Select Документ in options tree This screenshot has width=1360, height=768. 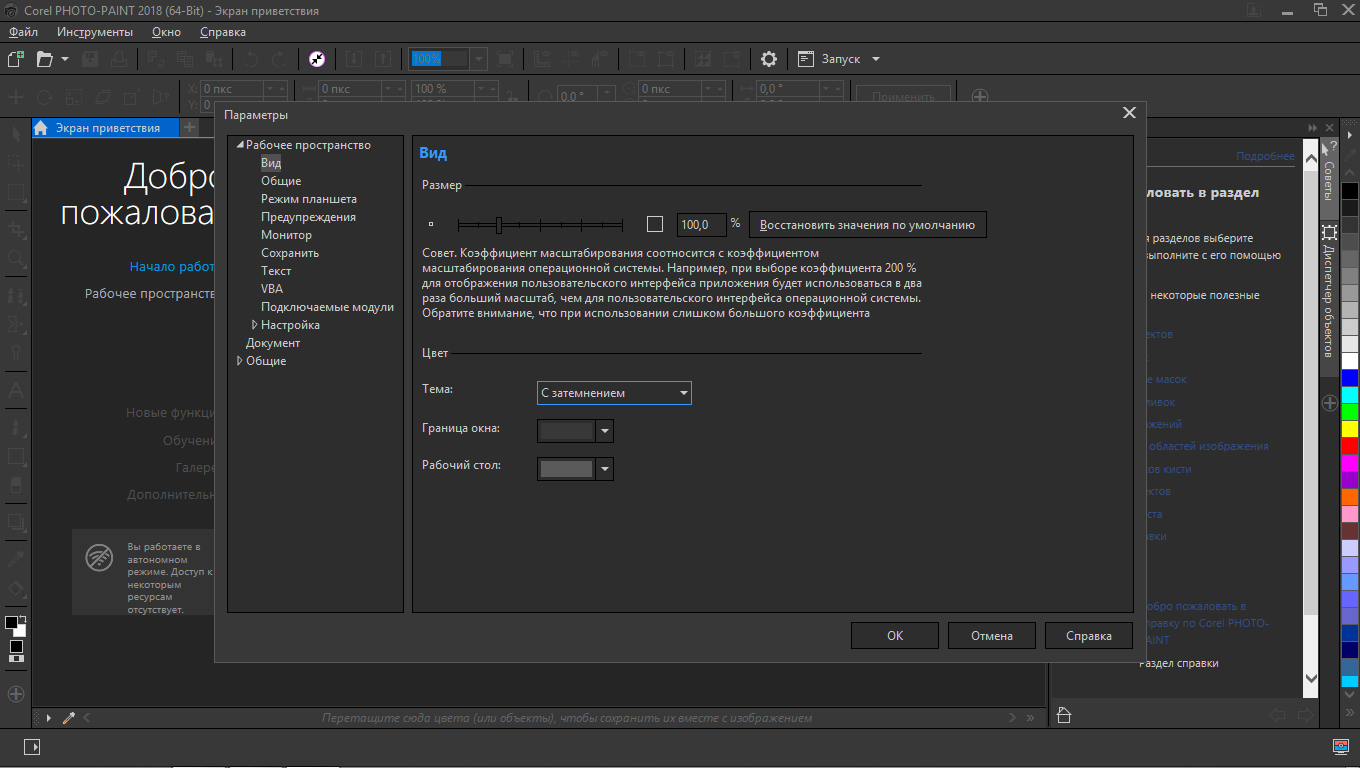[273, 343]
